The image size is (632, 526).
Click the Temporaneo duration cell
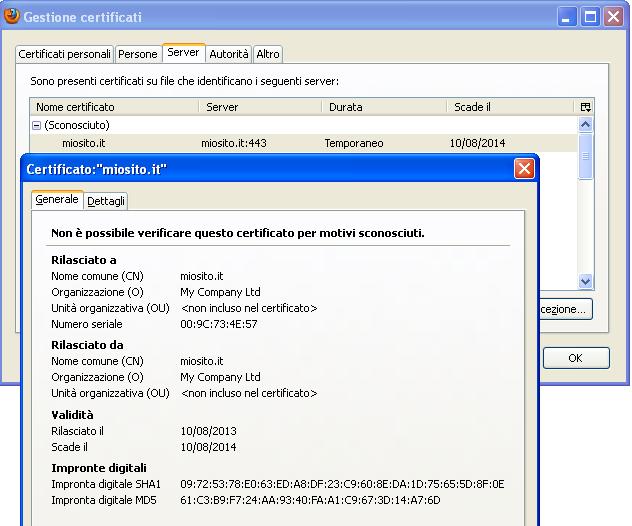point(354,143)
